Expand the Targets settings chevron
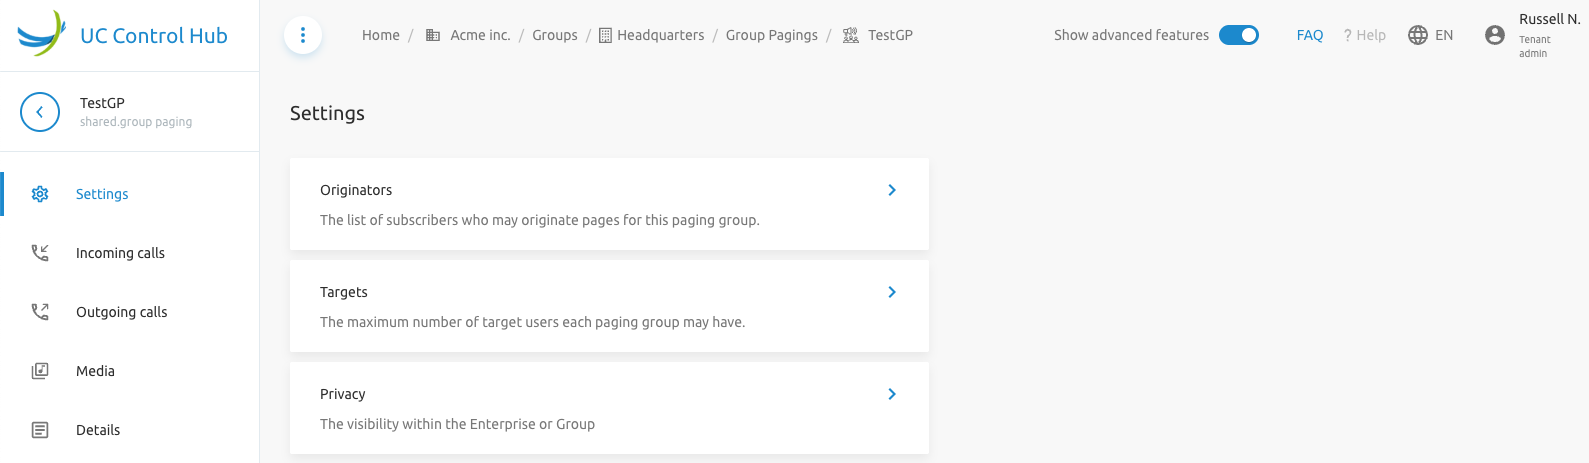 (892, 292)
